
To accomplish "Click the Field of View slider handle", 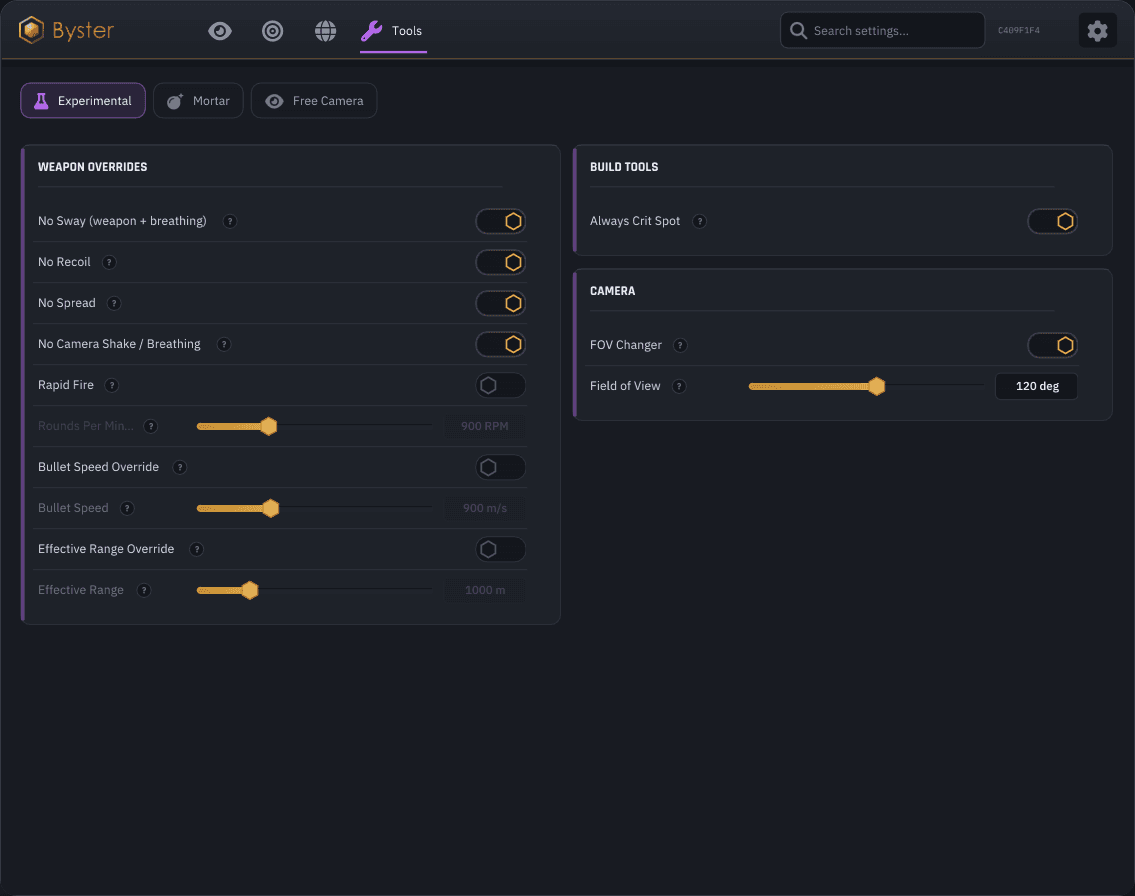I will coord(877,386).
